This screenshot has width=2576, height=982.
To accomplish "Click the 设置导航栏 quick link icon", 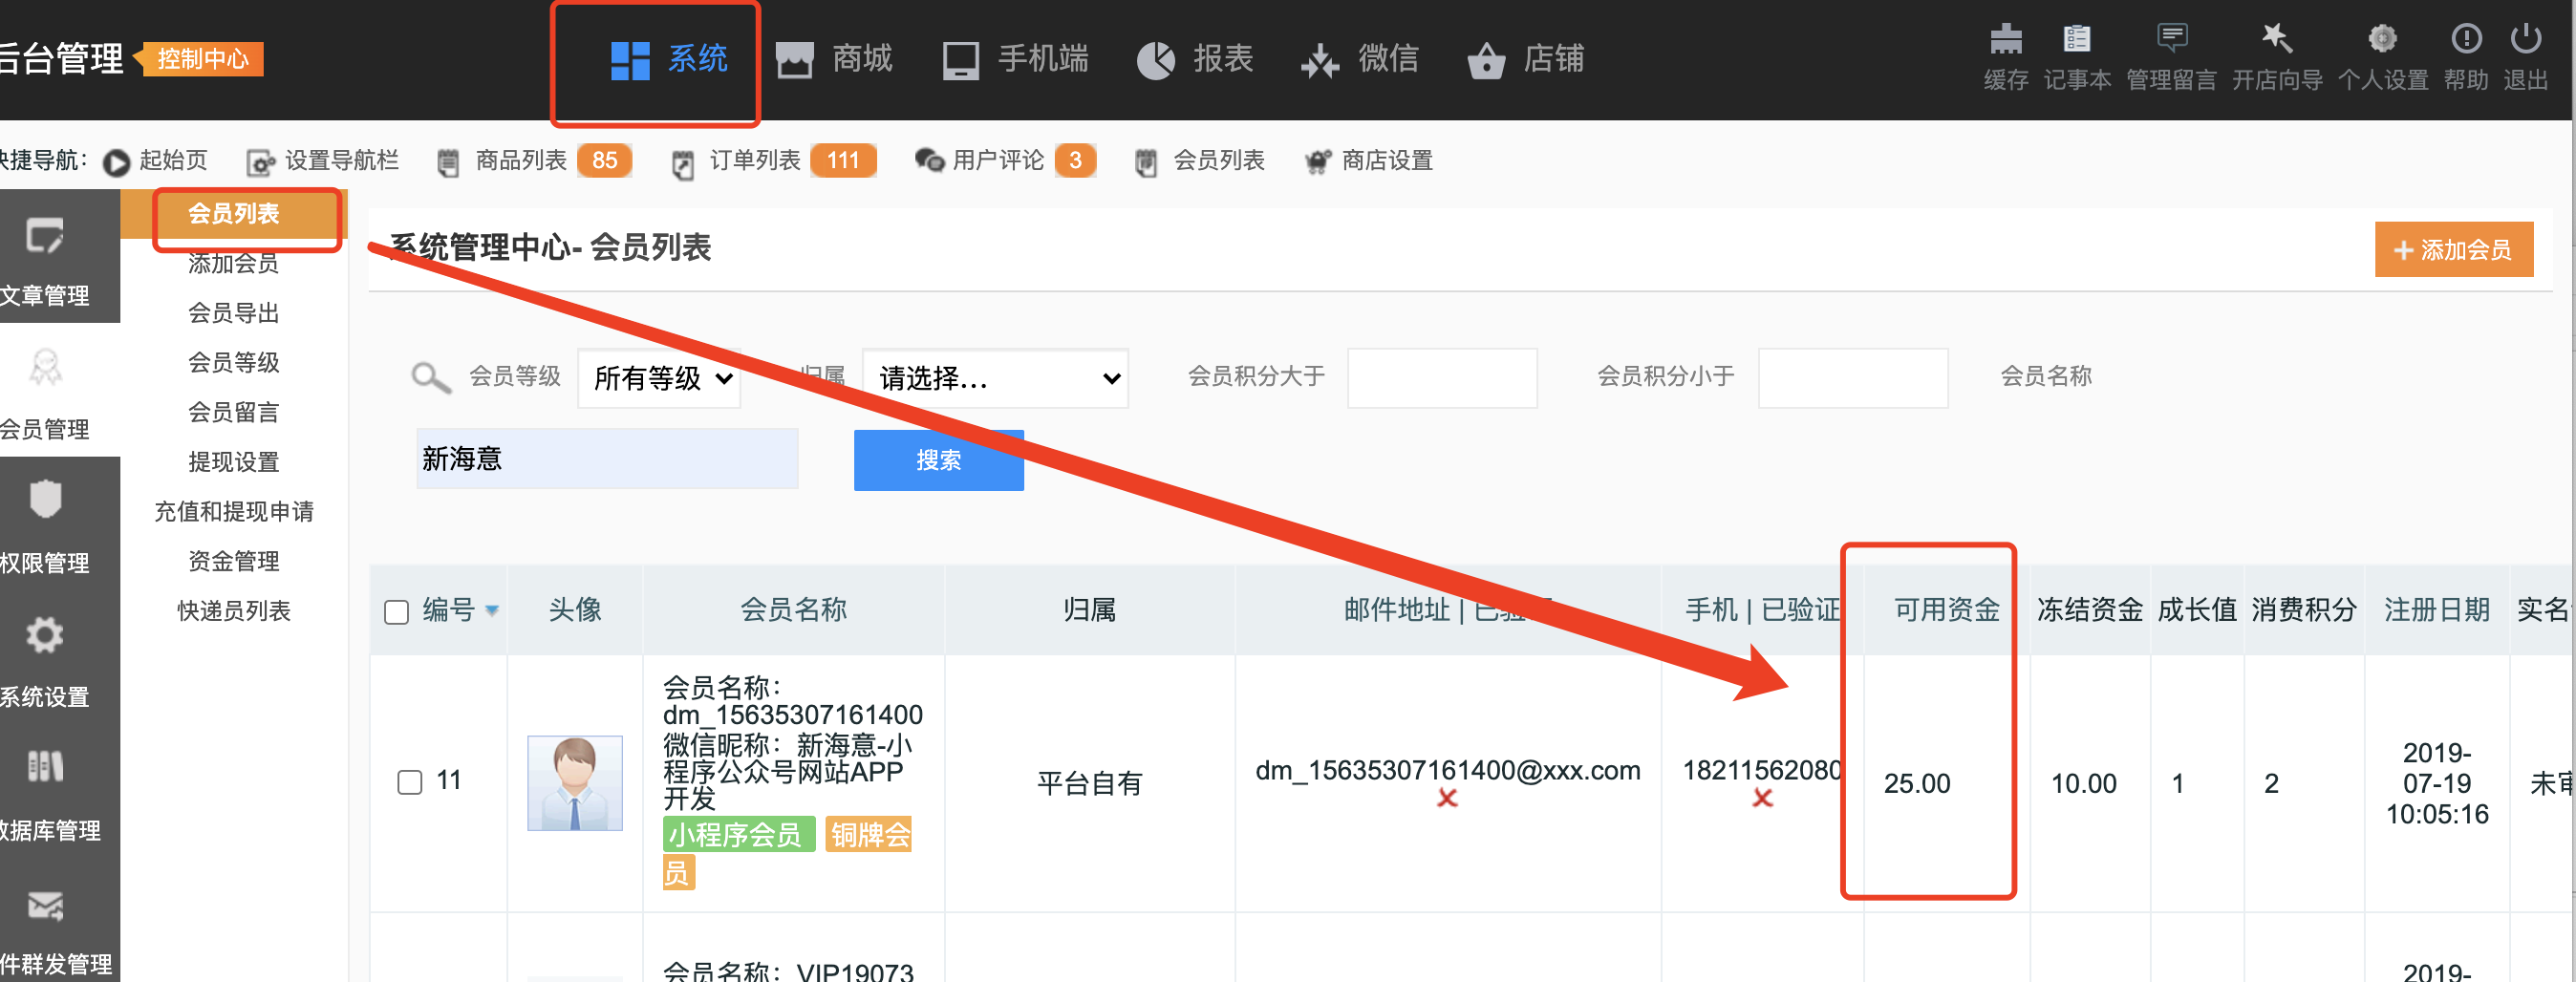I will (x=260, y=162).
